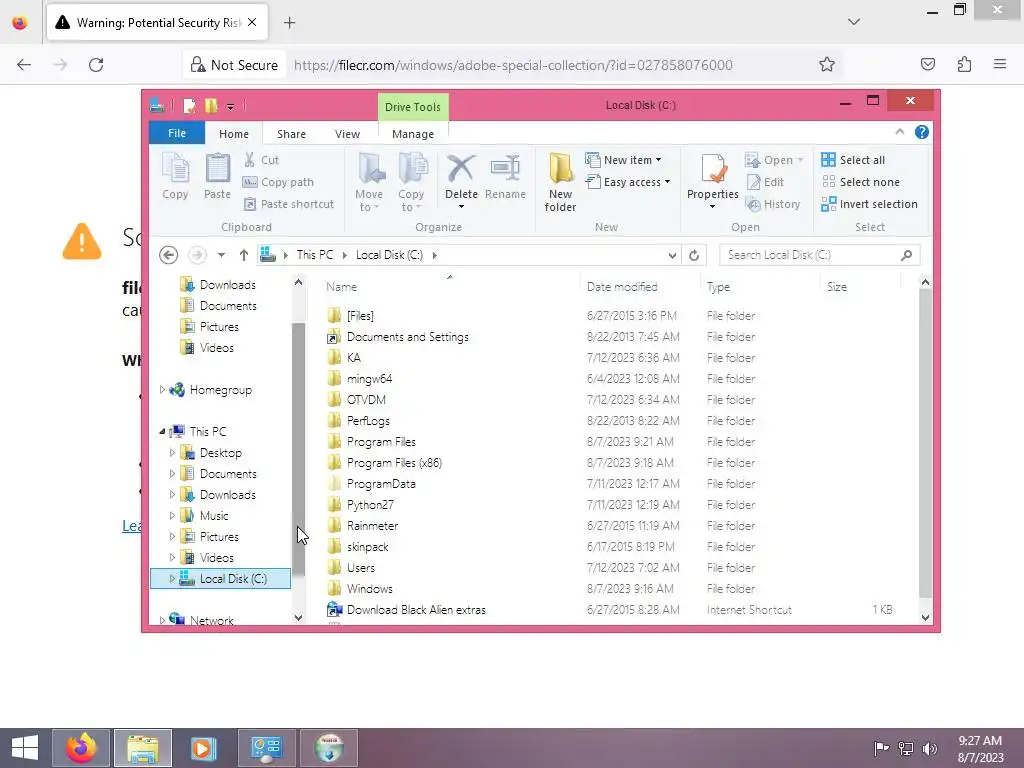Open the Open command dropdown
Image resolution: width=1024 pixels, height=768 pixels.
tap(775, 160)
